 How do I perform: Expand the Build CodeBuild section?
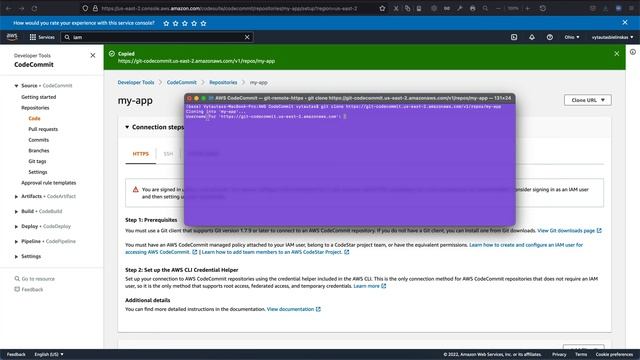point(16,211)
